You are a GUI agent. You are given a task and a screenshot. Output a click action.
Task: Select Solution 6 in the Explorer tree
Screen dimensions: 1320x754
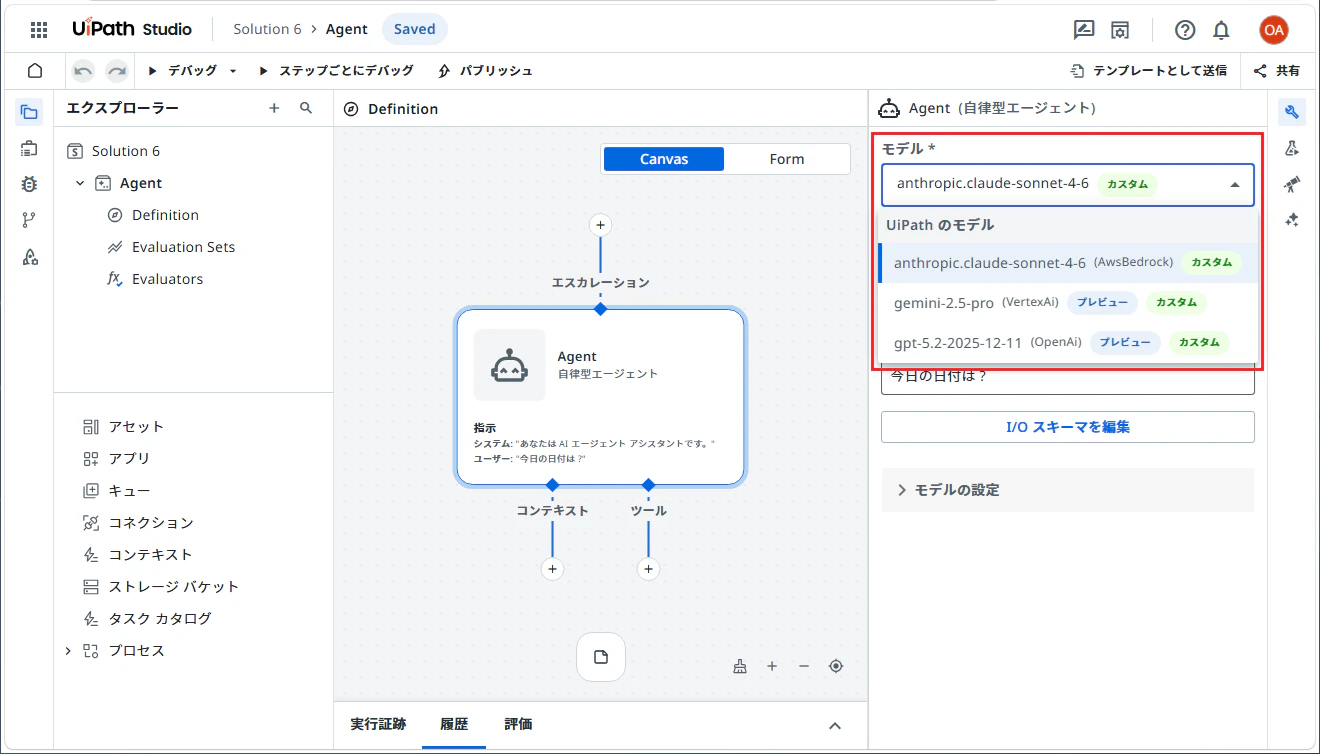click(x=126, y=151)
